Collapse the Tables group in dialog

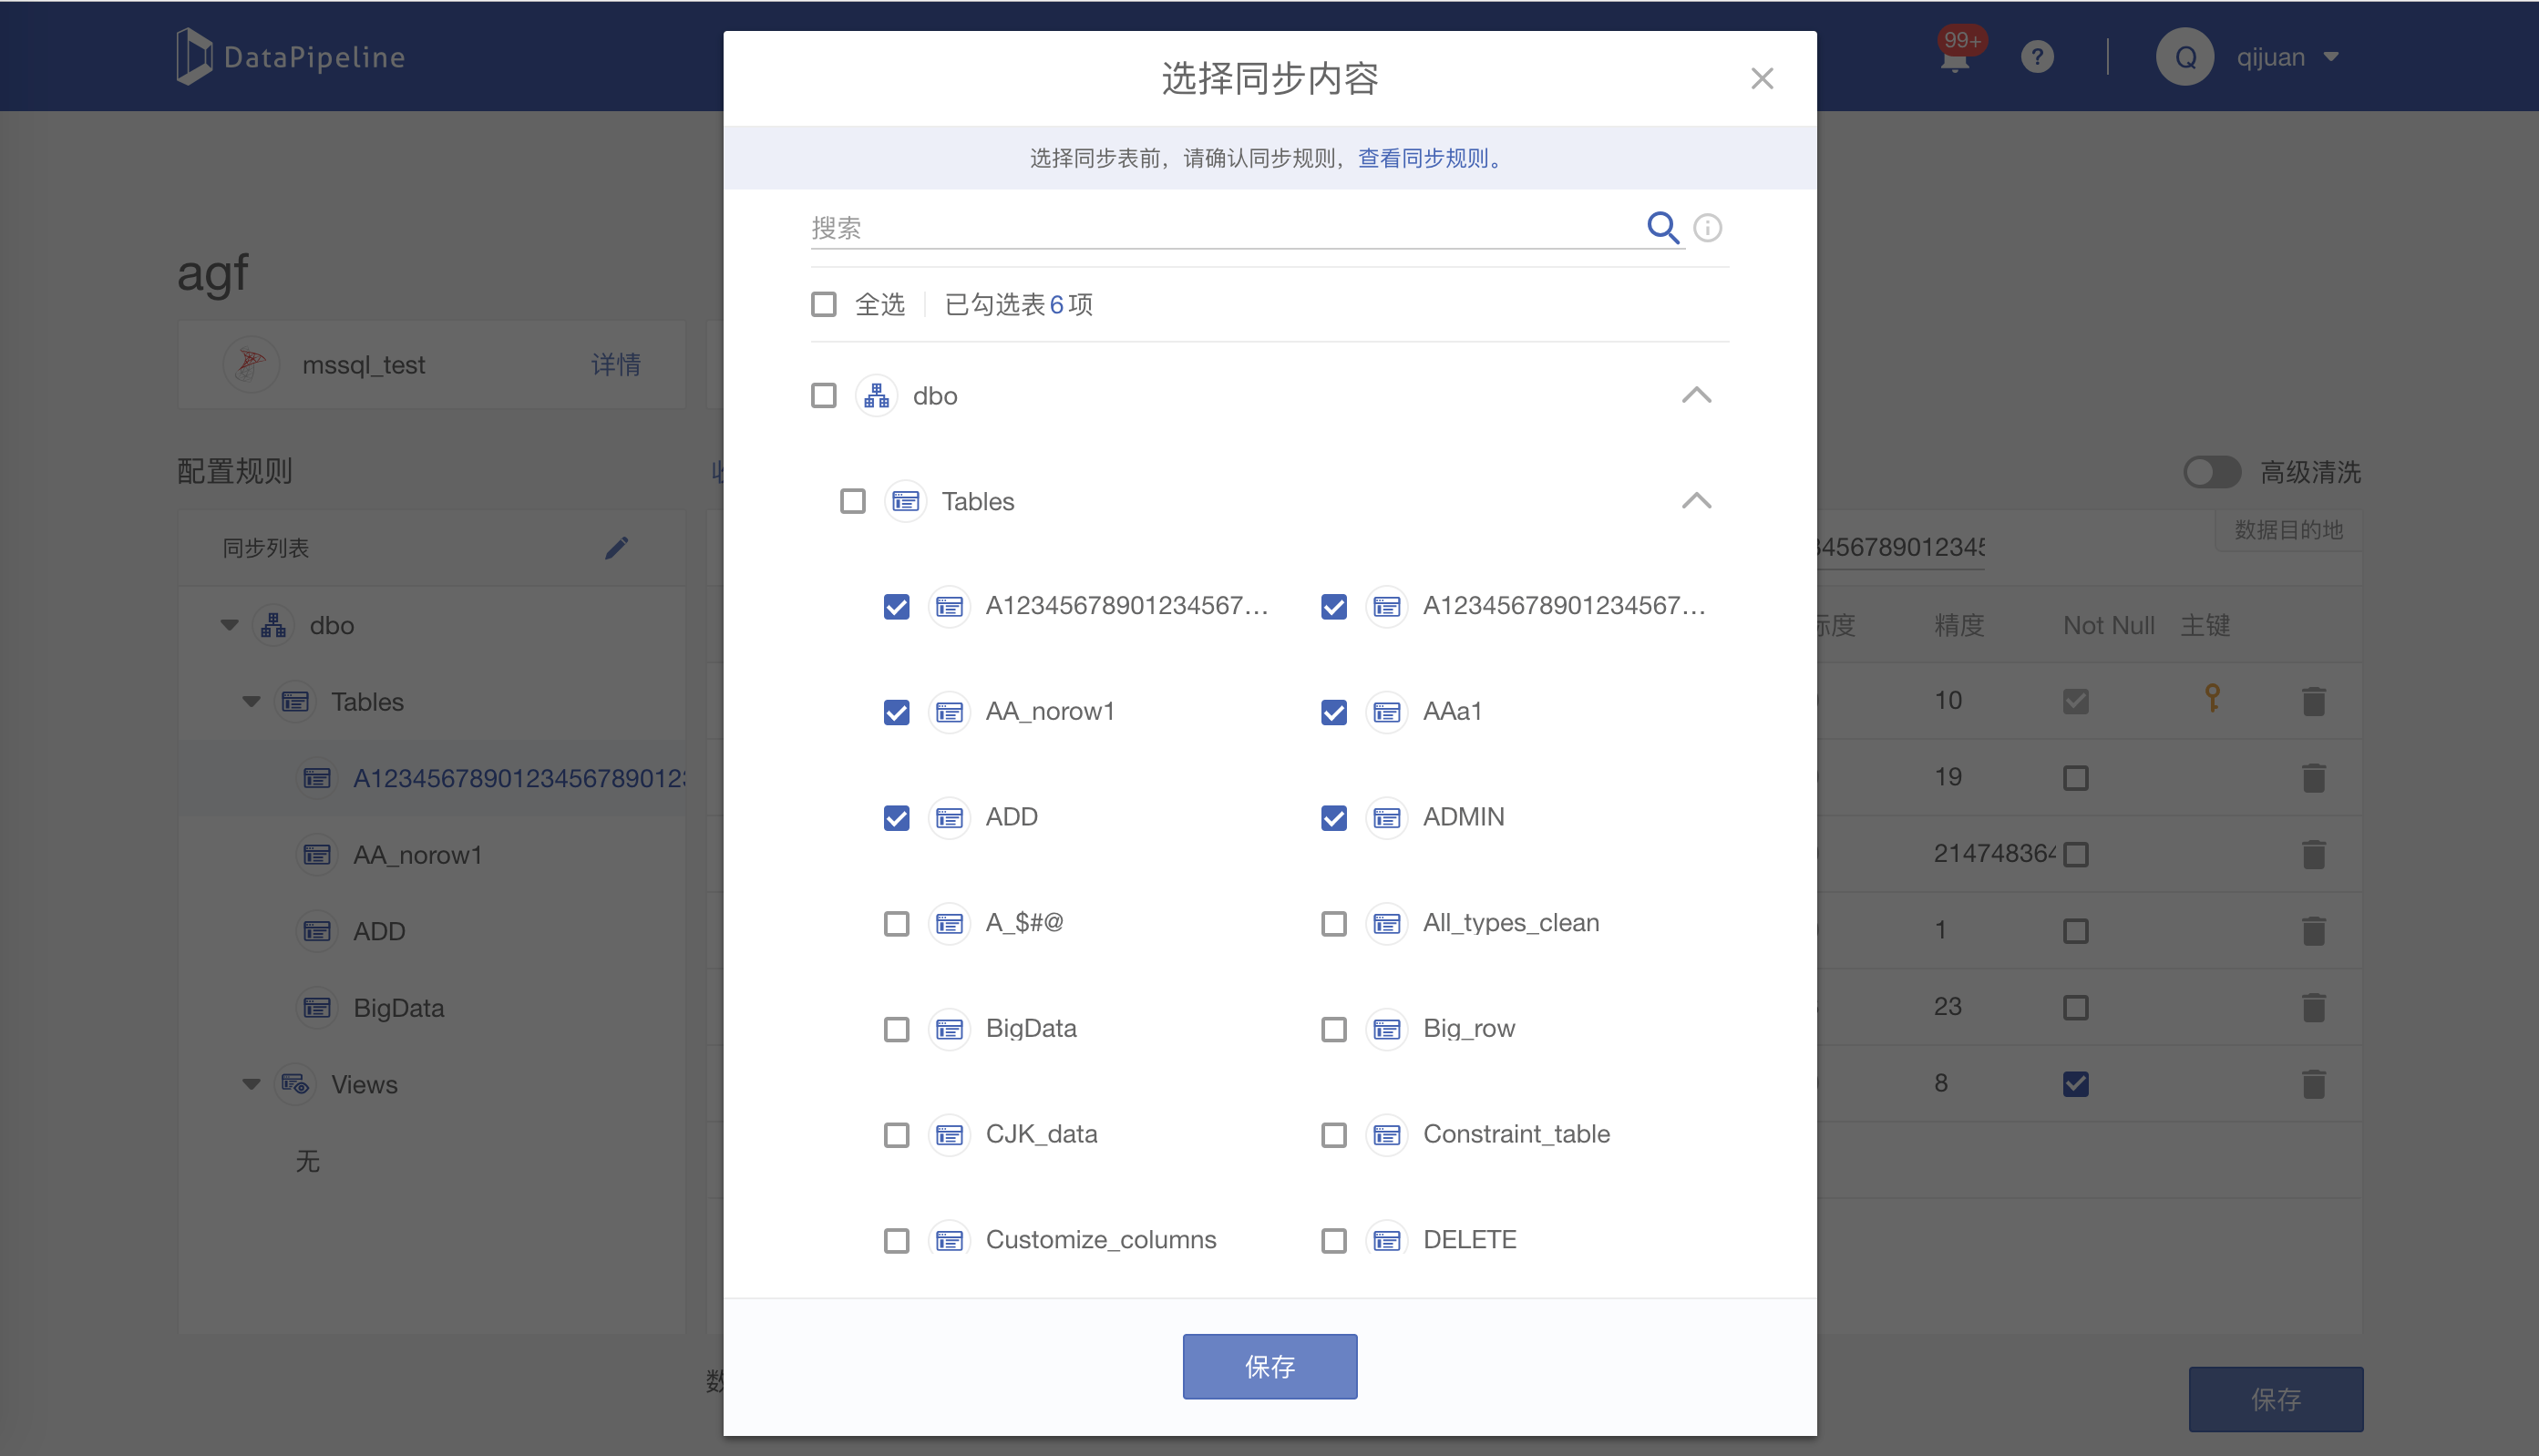coord(1696,501)
